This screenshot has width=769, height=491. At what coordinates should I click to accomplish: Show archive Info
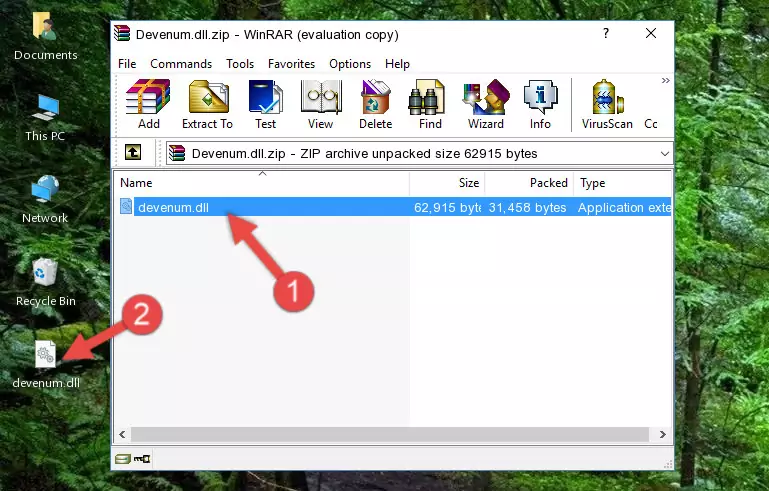coord(540,104)
